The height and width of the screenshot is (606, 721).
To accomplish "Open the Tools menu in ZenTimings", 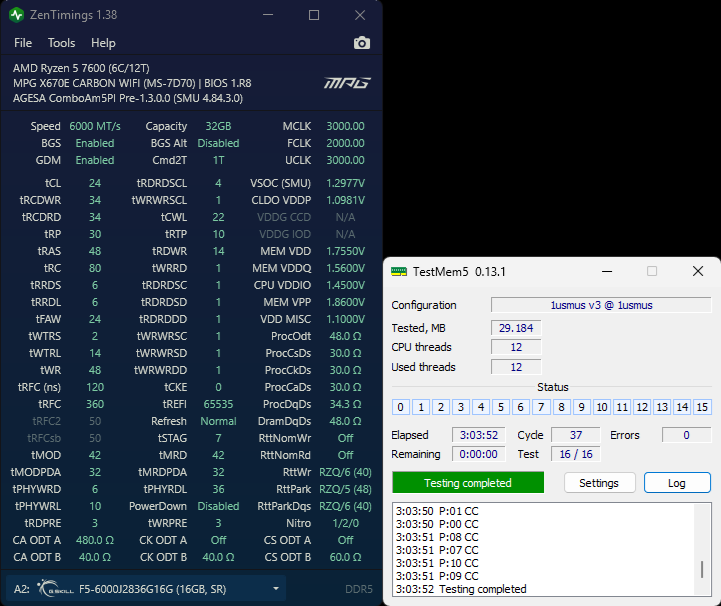I will pyautogui.click(x=61, y=43).
